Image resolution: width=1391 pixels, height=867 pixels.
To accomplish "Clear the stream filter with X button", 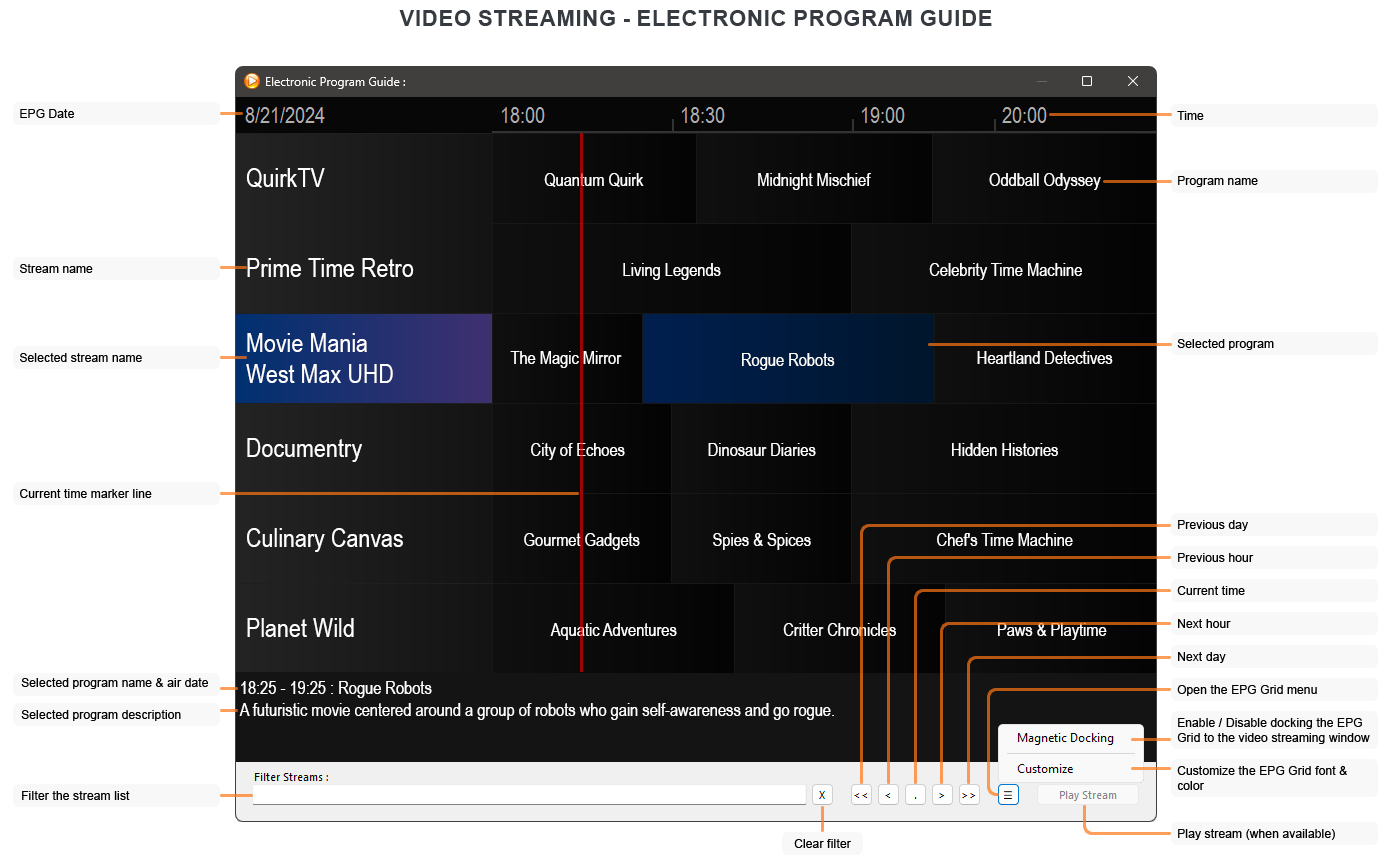I will click(822, 795).
